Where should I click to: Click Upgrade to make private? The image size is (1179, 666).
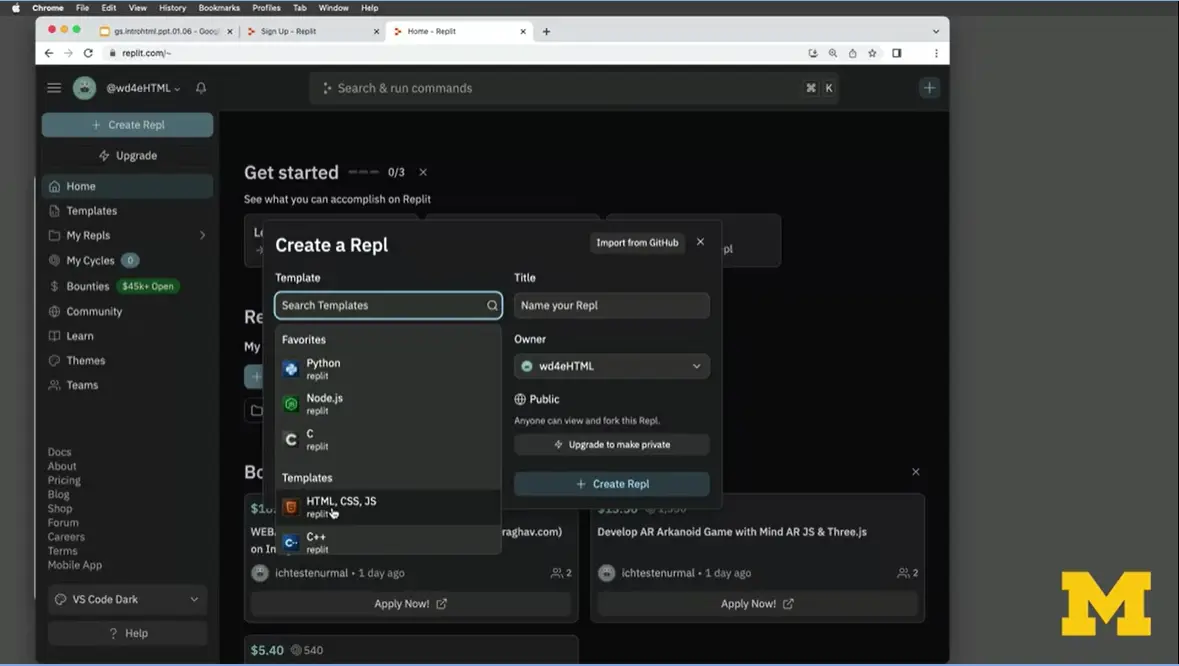coord(612,444)
